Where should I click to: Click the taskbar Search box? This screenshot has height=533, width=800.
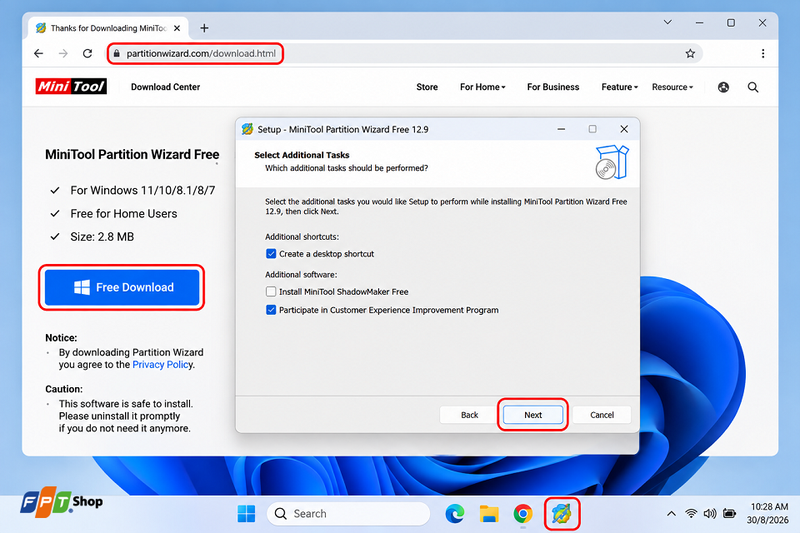coord(348,514)
